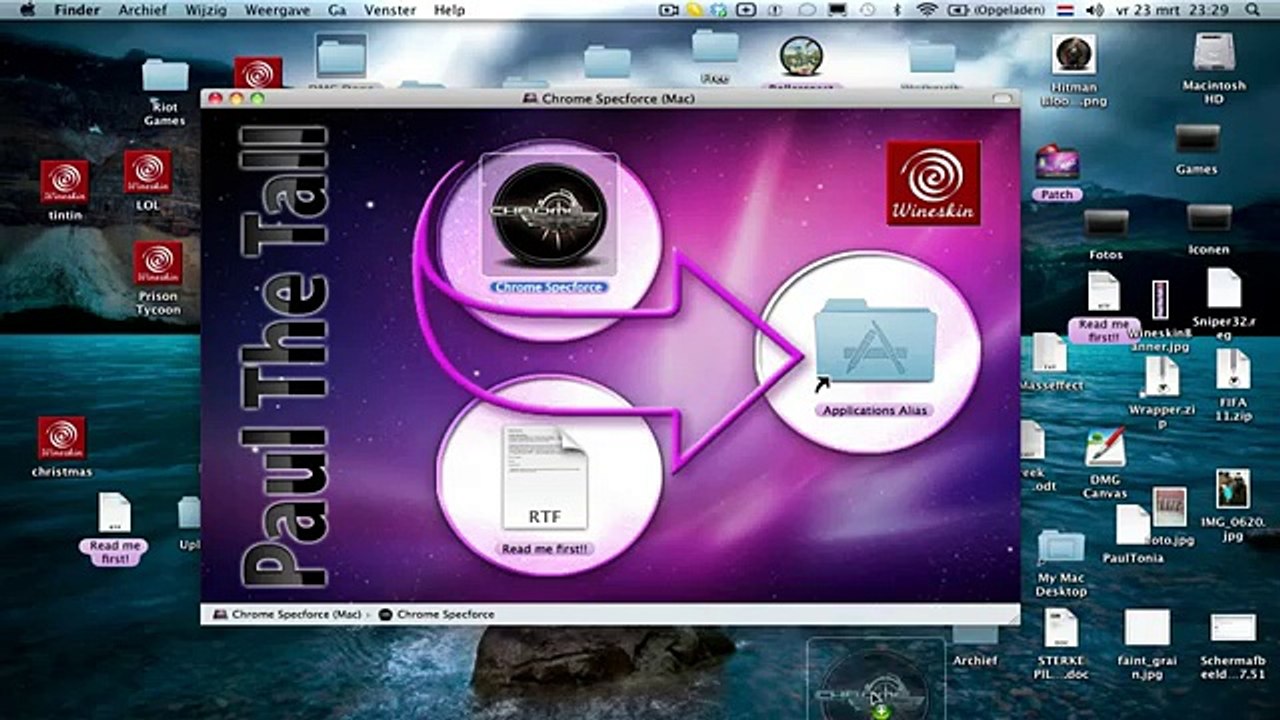
Task: Open the Wi-Fi status menu
Action: (926, 10)
